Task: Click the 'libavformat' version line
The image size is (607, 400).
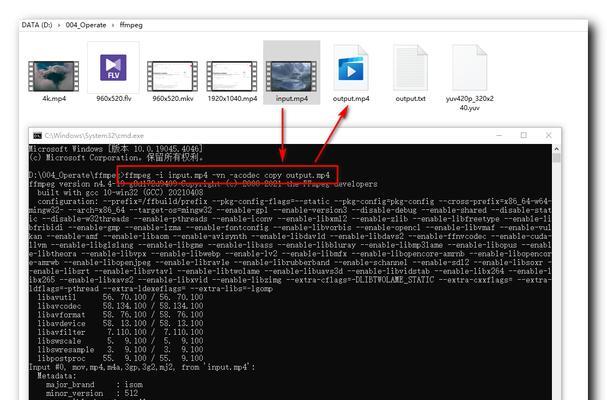Action: click(x=120, y=315)
